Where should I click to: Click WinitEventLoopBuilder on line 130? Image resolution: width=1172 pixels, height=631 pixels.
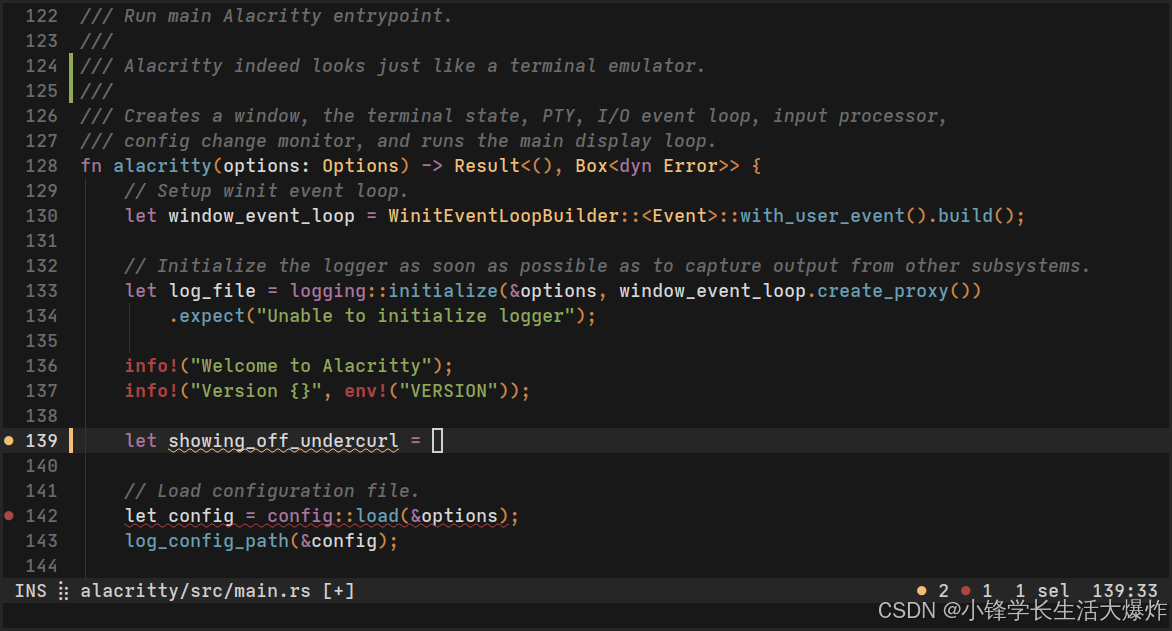[x=504, y=216]
